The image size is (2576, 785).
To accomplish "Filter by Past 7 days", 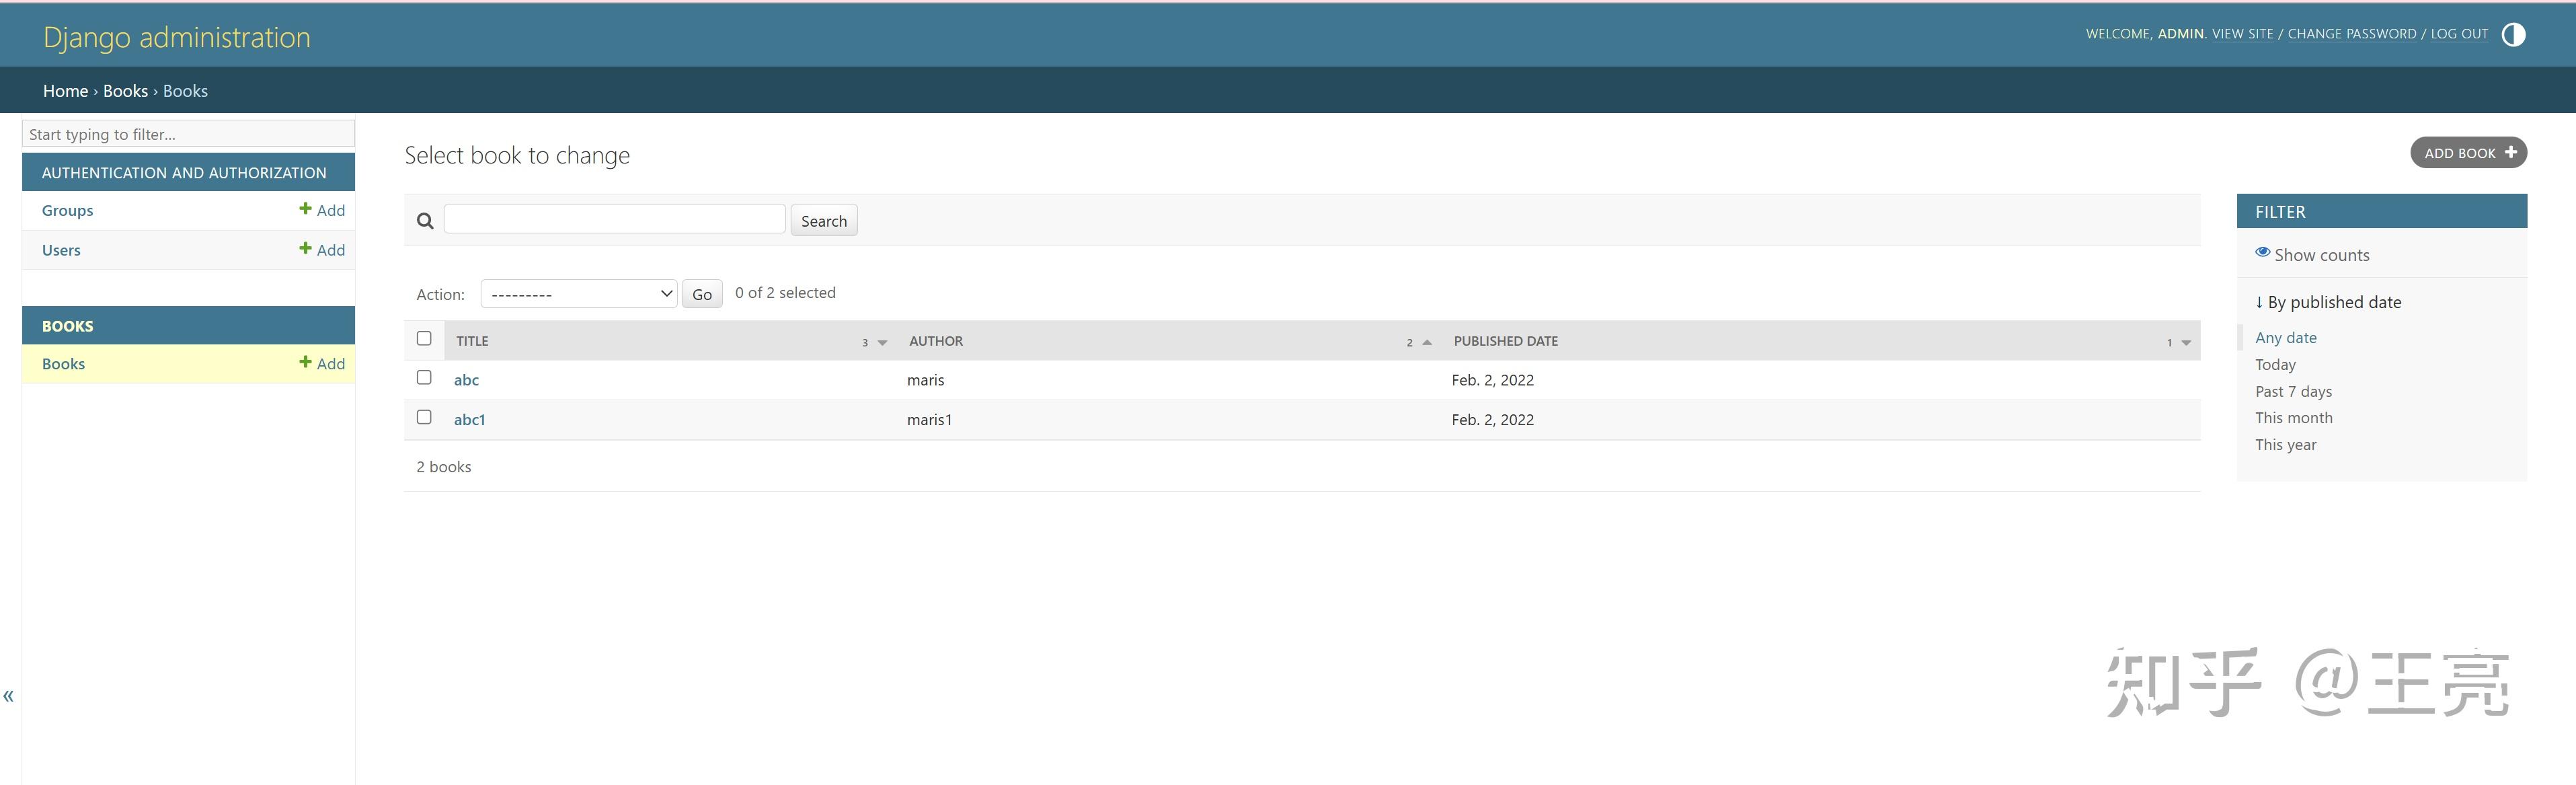I will [2293, 392].
